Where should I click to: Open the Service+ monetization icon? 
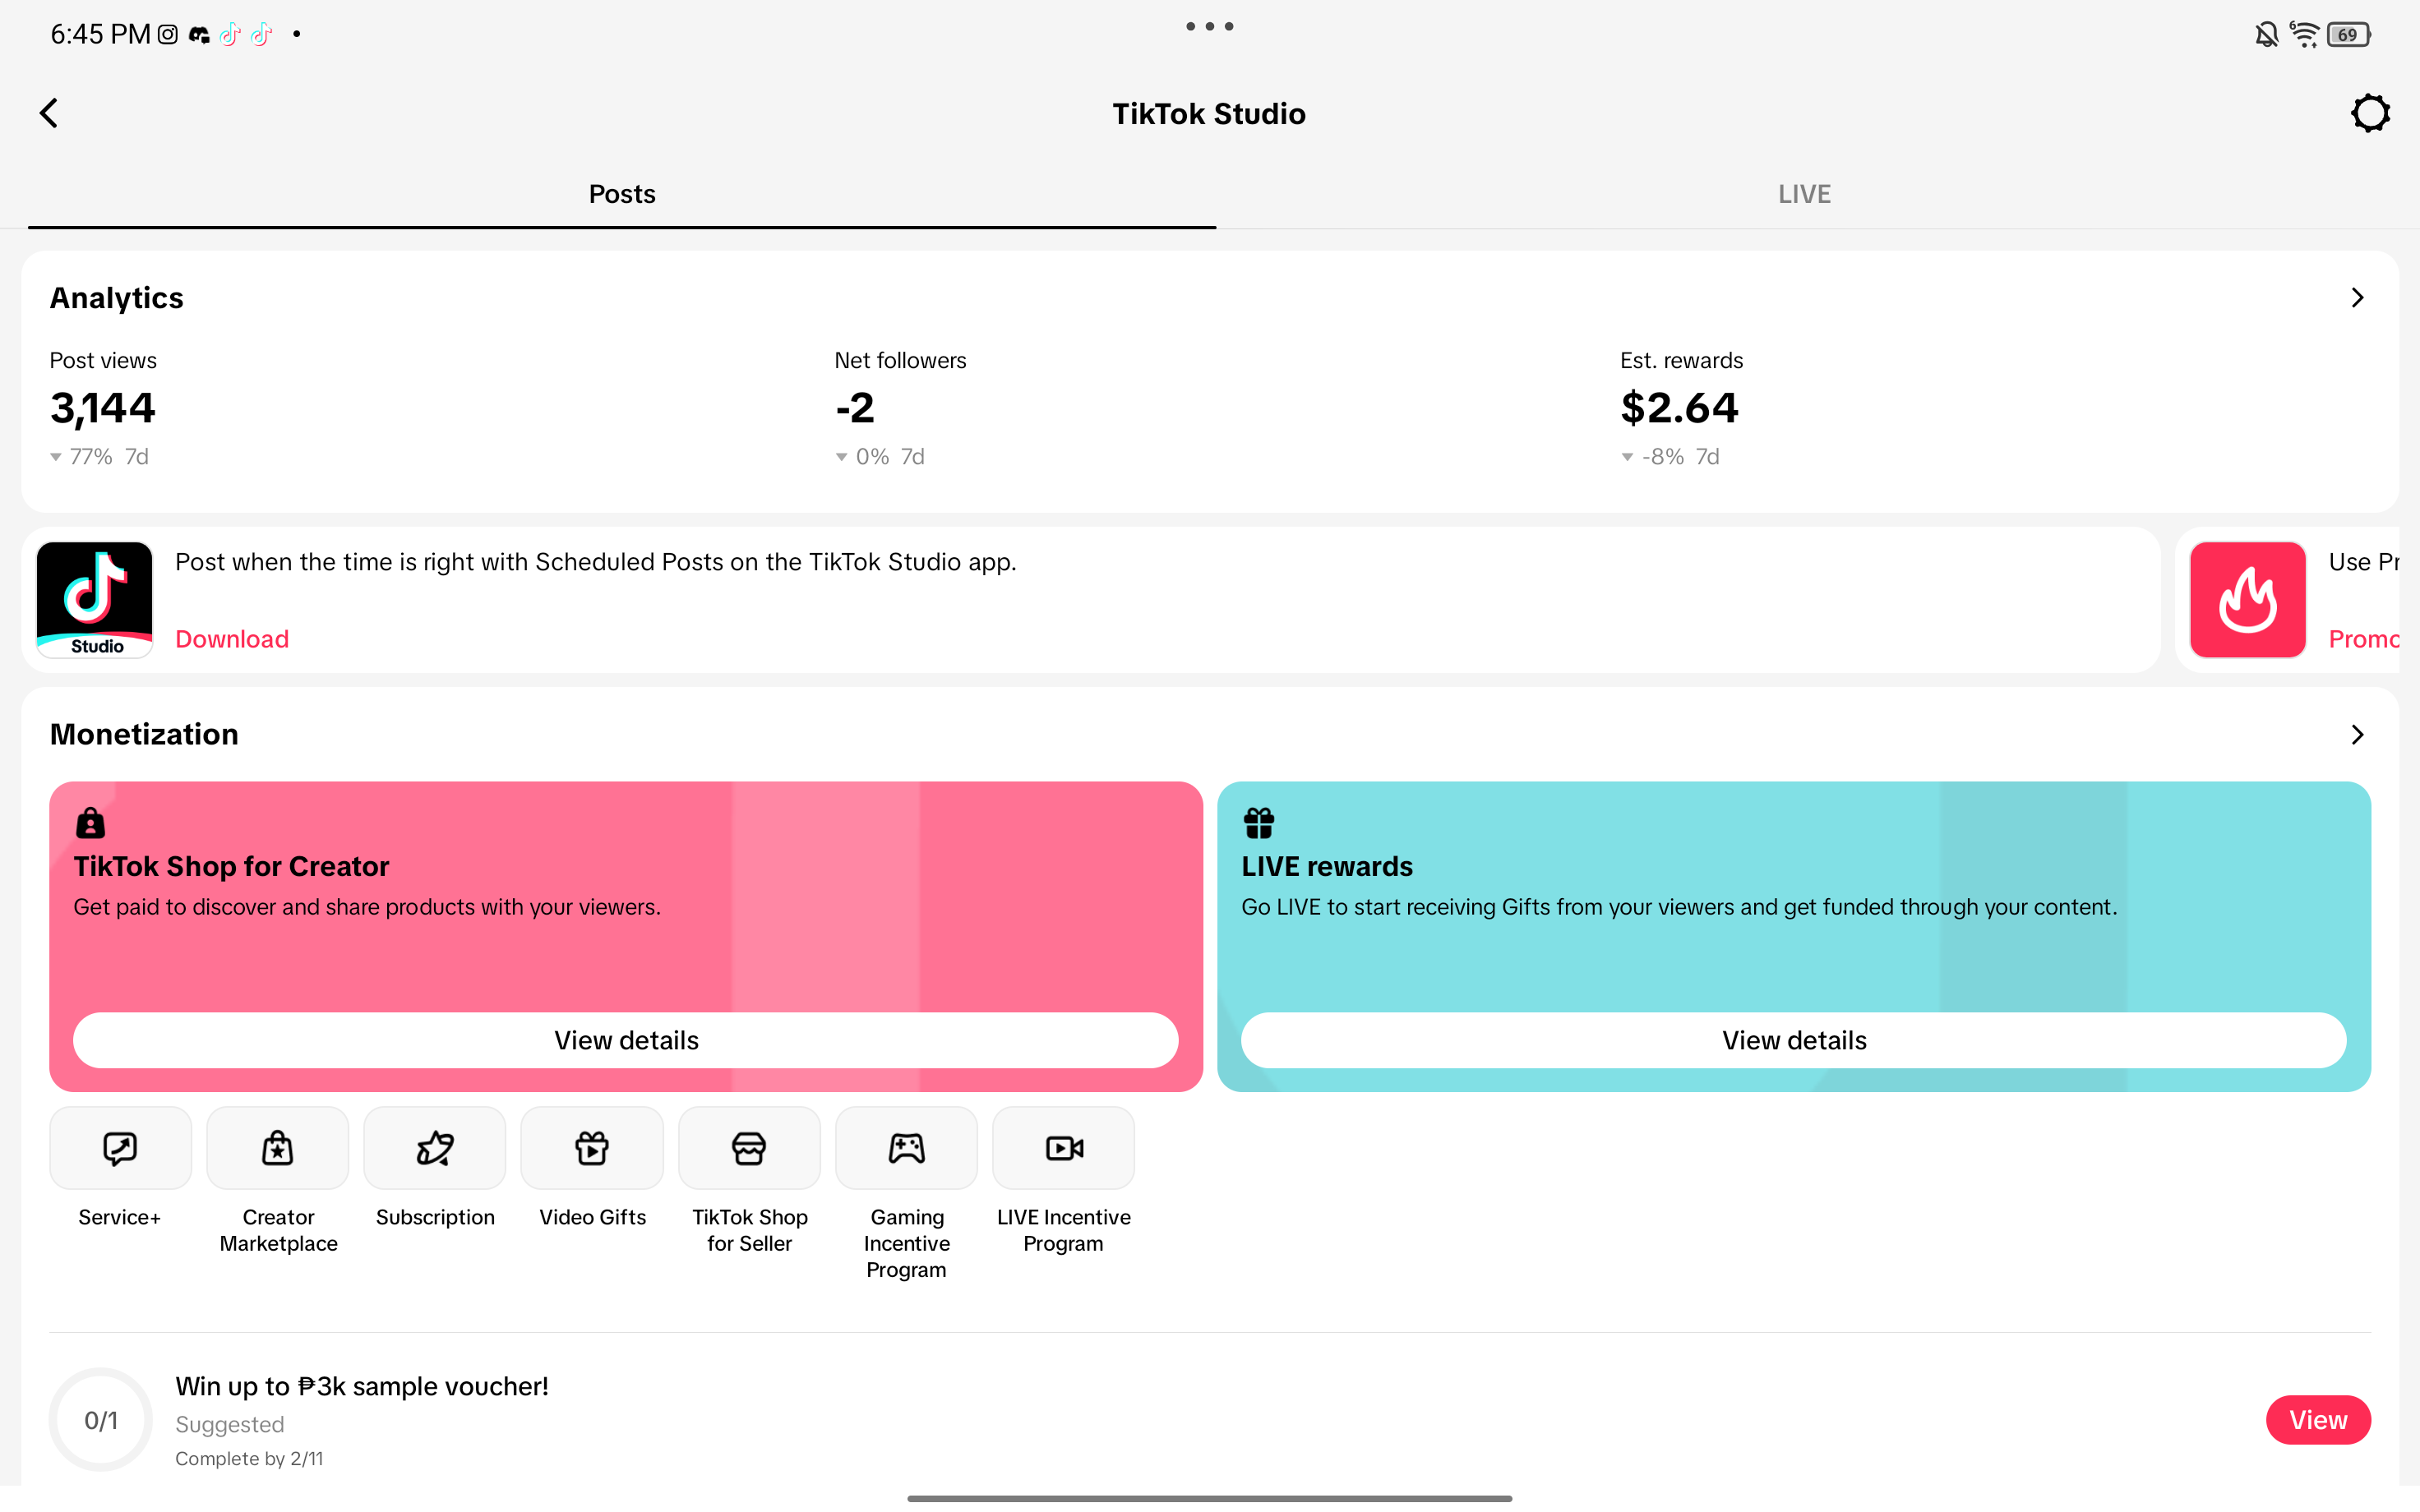point(120,1148)
